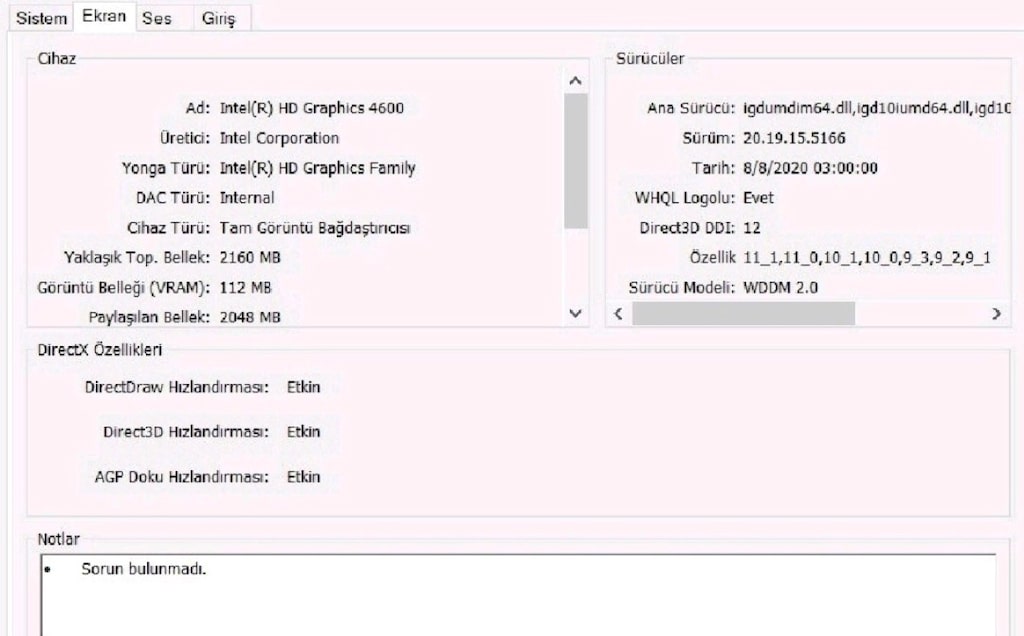The height and width of the screenshot is (636, 1024).
Task: Click driver version '20.19.15.5166'
Action: pyautogui.click(x=794, y=138)
